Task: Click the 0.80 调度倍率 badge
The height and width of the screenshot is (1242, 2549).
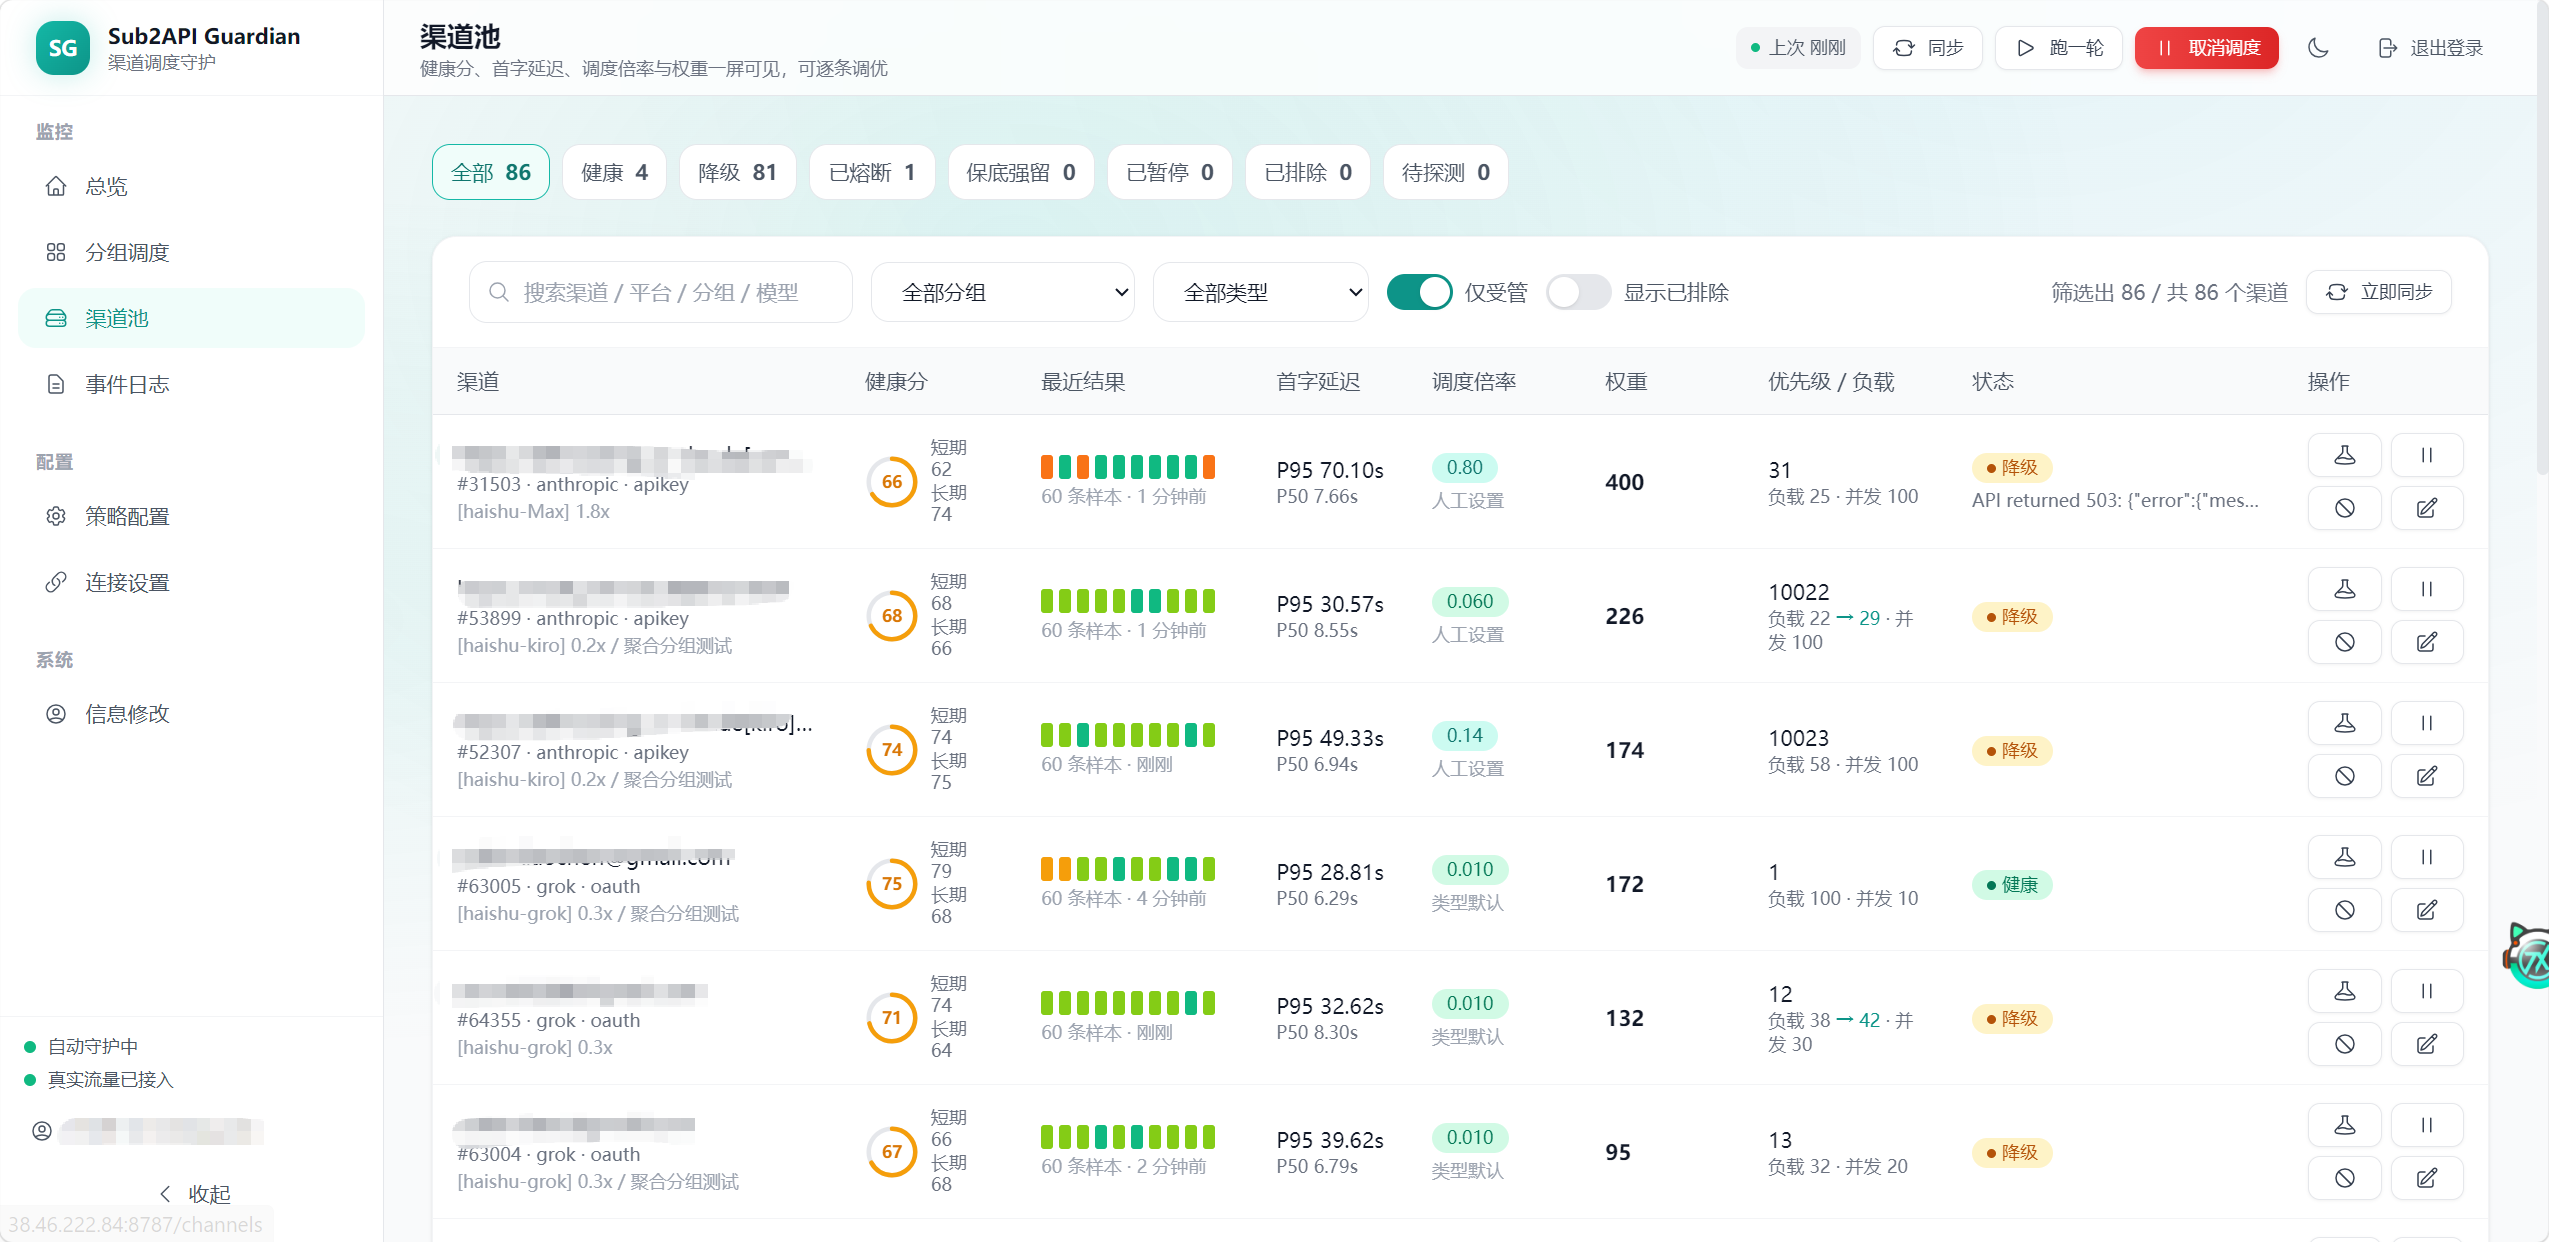Action: [1464, 467]
